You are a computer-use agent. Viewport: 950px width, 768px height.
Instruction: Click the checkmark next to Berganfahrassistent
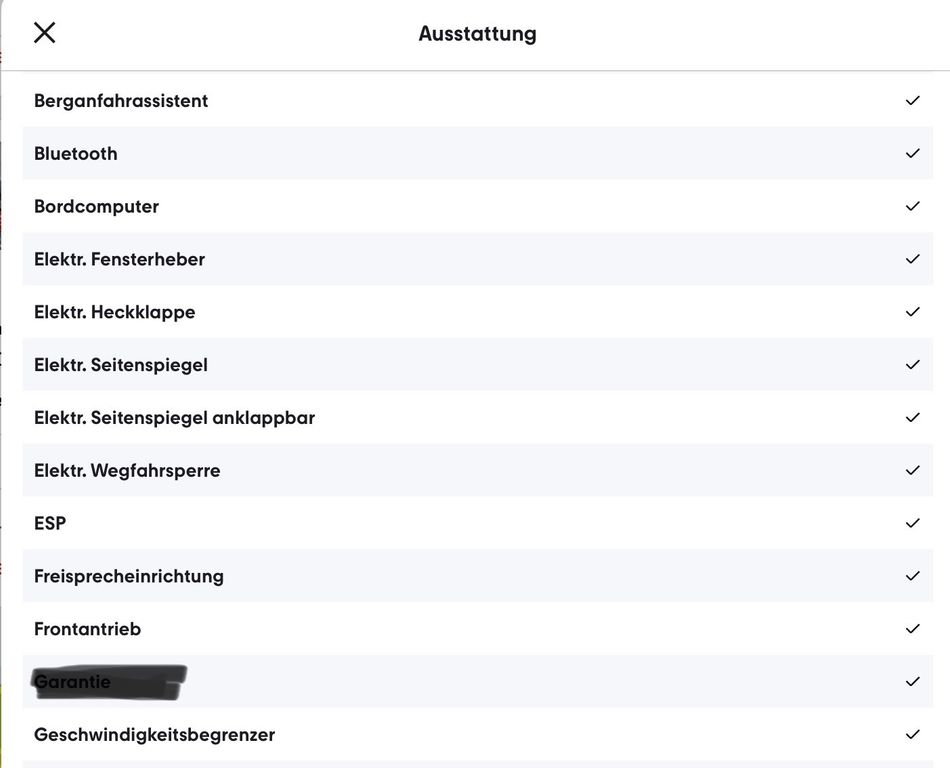coord(912,101)
